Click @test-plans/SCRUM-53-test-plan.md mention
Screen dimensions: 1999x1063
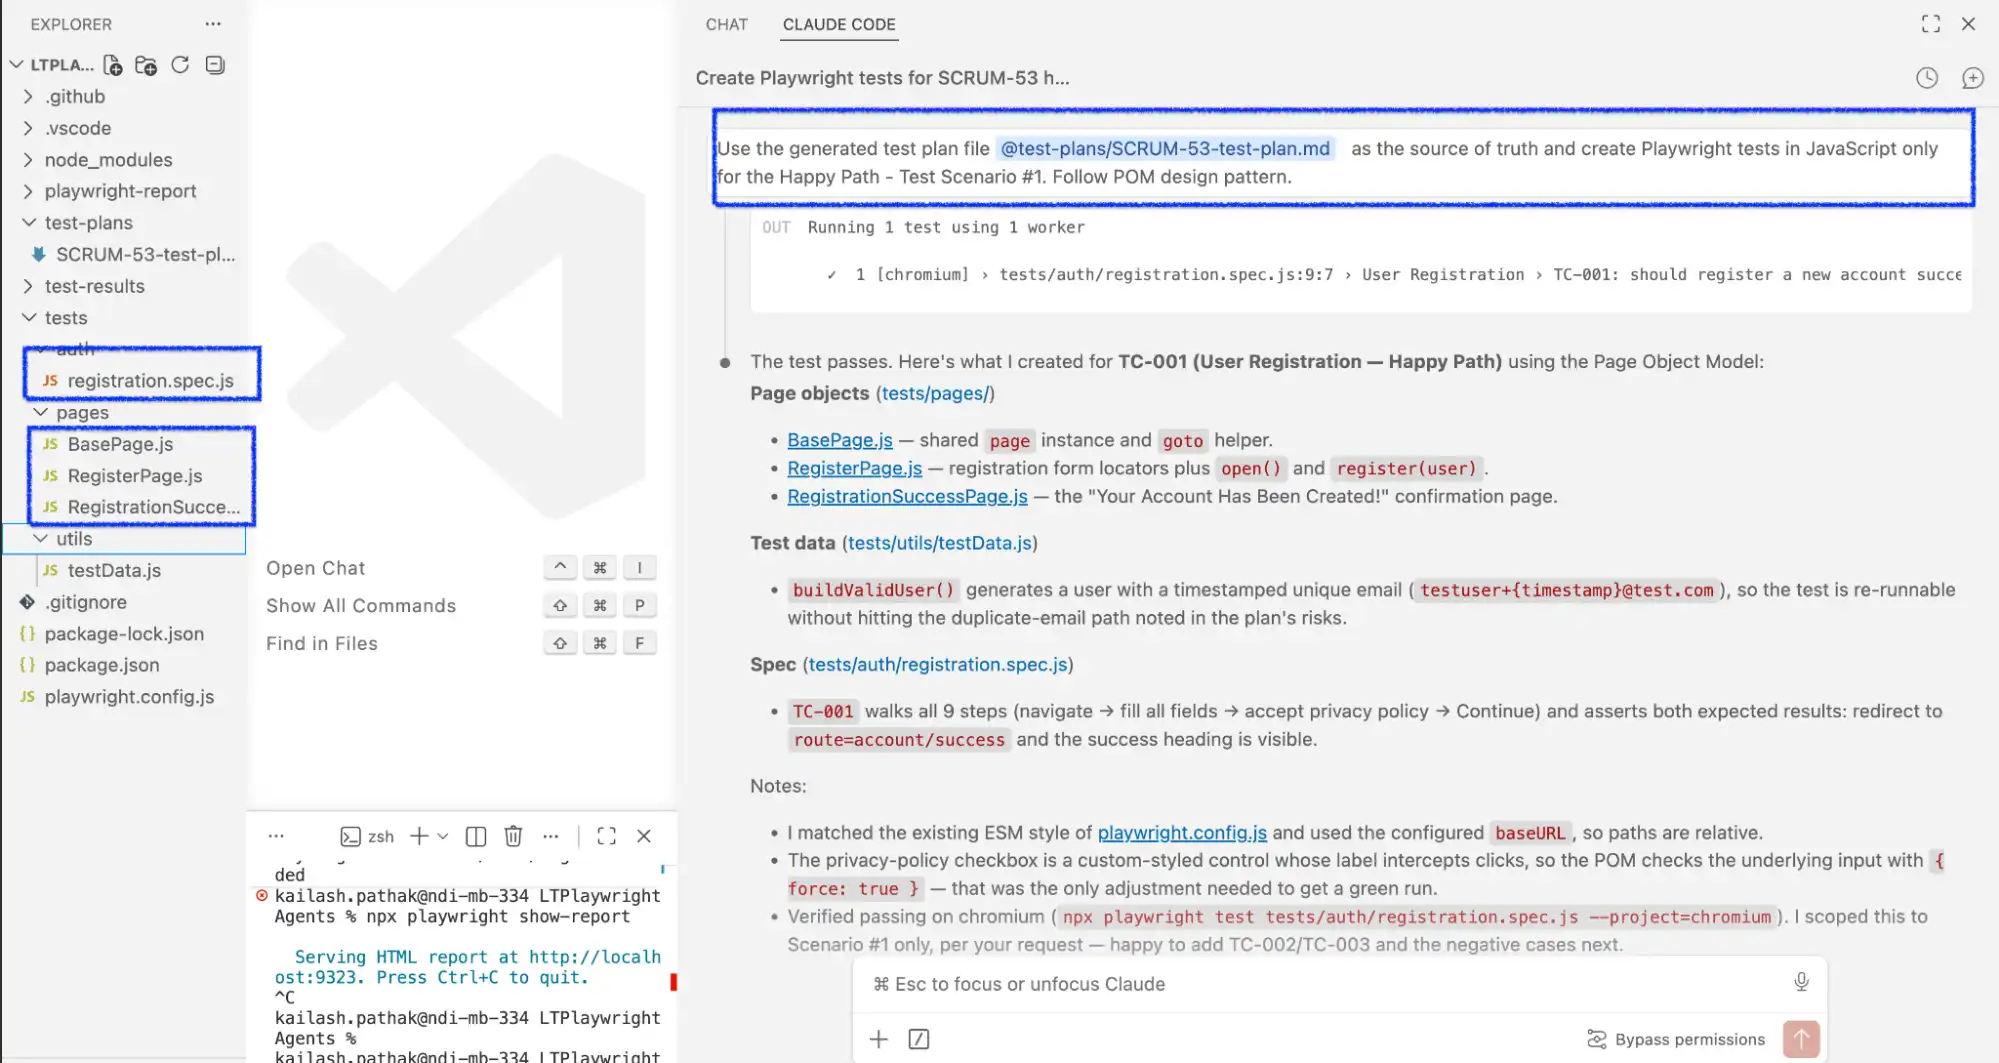(1165, 148)
